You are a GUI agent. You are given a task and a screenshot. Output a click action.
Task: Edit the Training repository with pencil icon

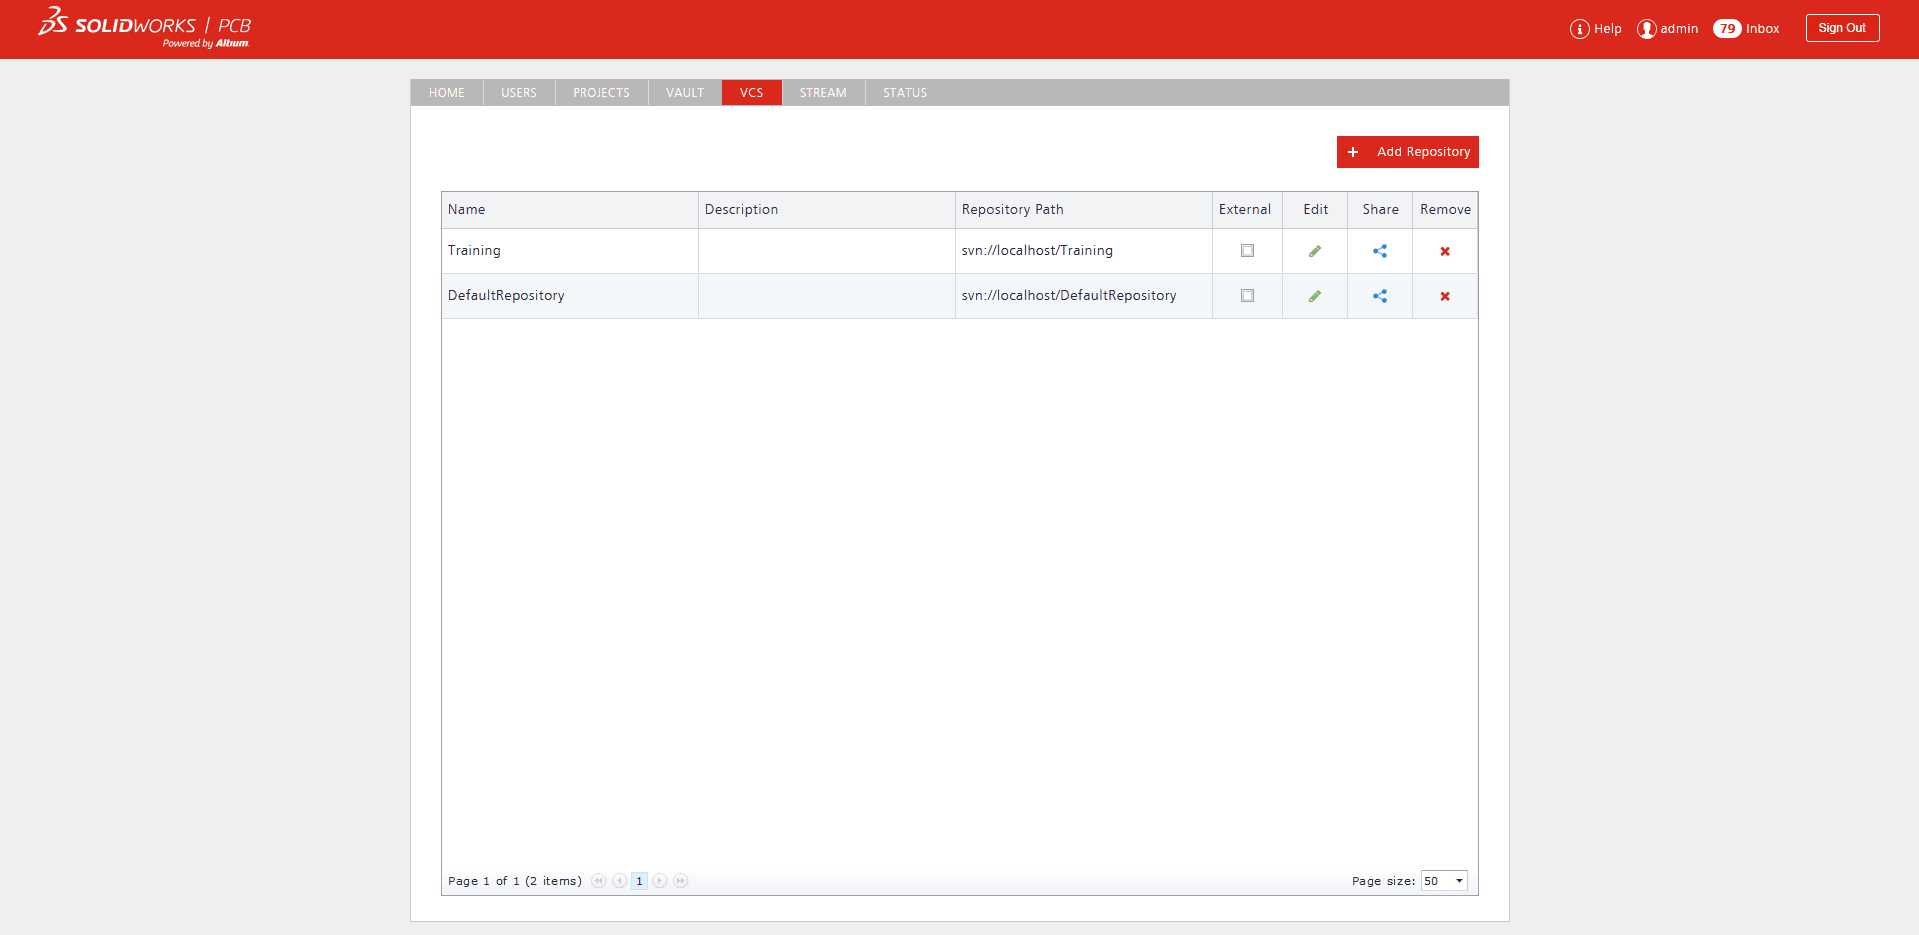[1315, 251]
